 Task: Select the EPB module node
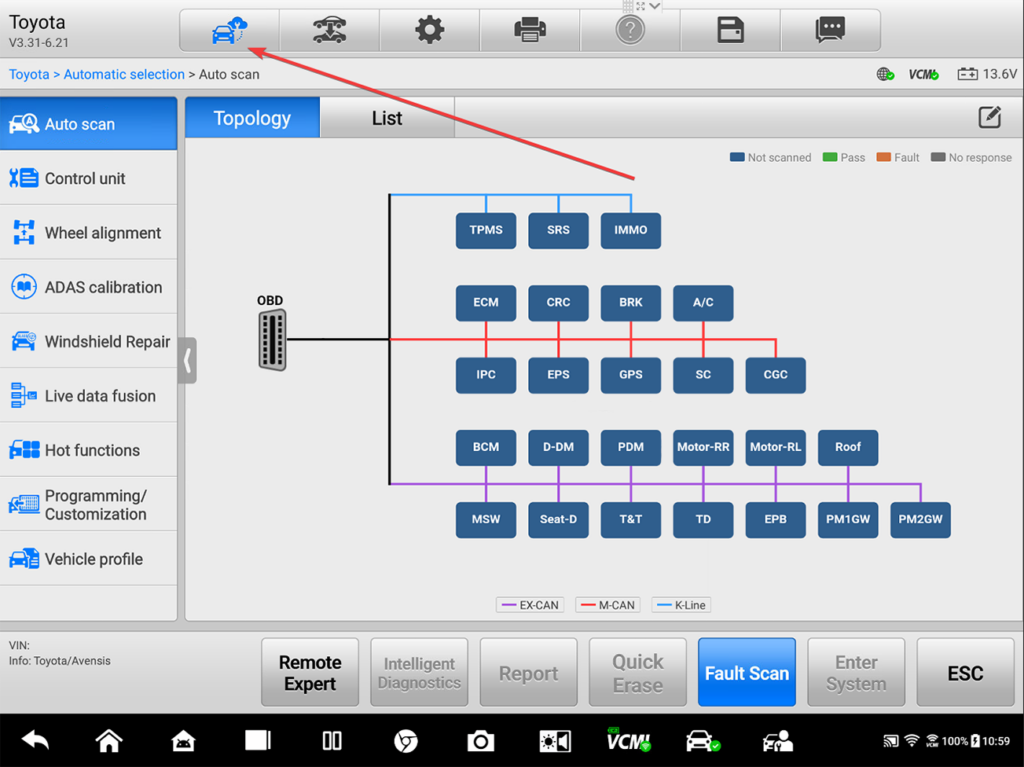pos(776,520)
